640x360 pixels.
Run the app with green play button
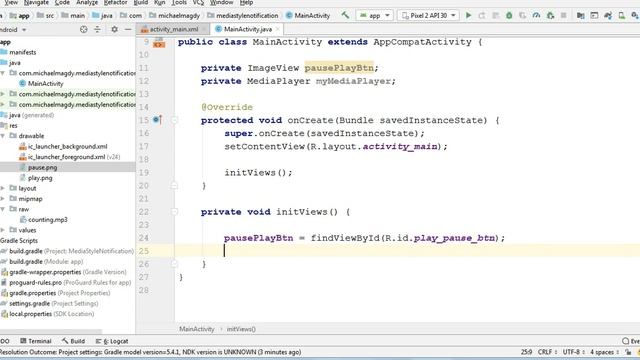pos(469,16)
